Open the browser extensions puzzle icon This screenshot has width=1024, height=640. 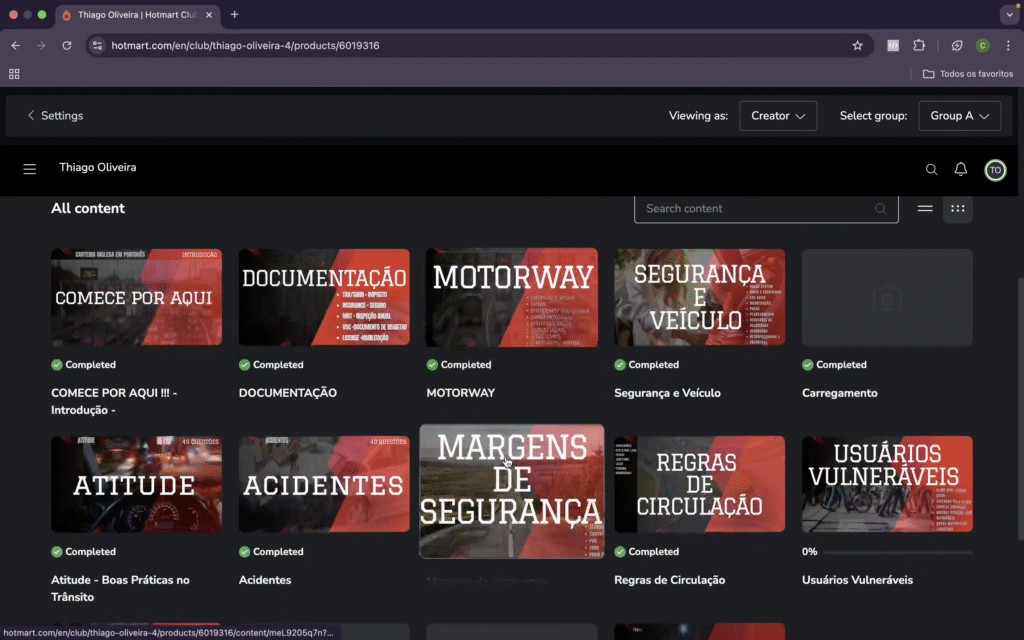(x=919, y=45)
